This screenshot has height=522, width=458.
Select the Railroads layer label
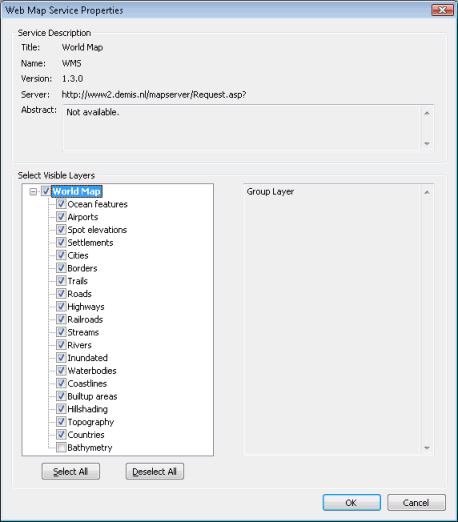pyautogui.click(x=85, y=319)
